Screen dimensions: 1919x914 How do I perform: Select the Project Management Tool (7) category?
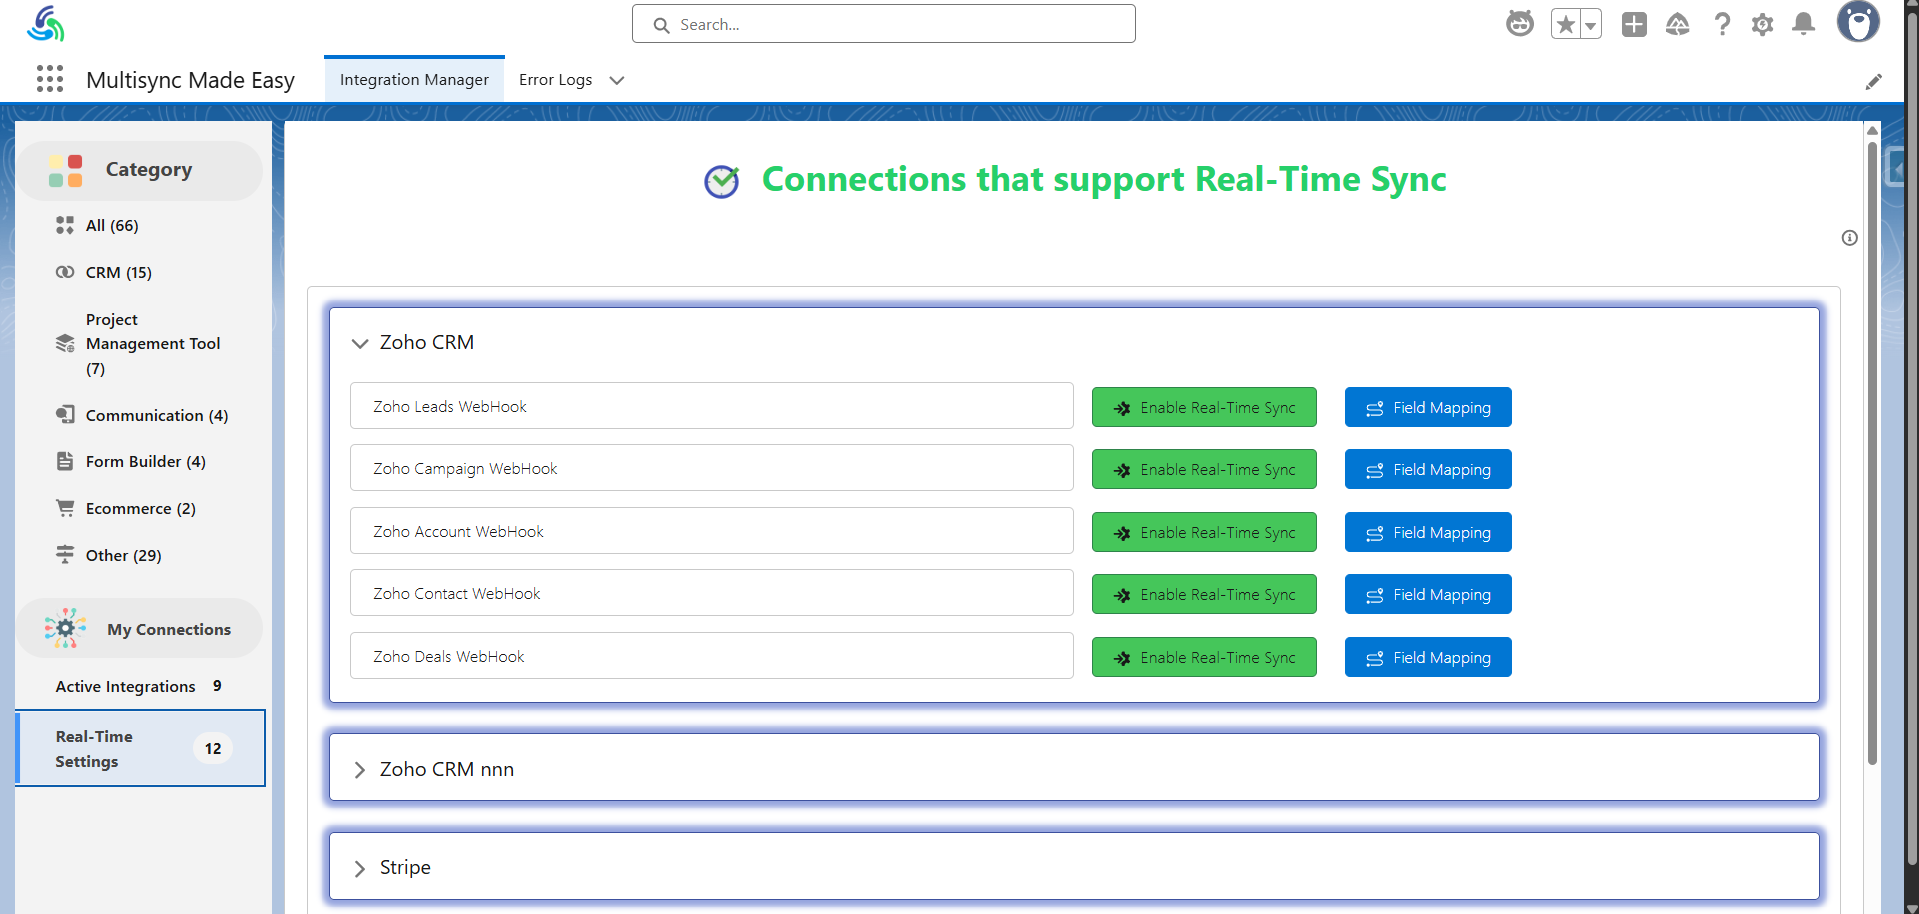click(153, 344)
